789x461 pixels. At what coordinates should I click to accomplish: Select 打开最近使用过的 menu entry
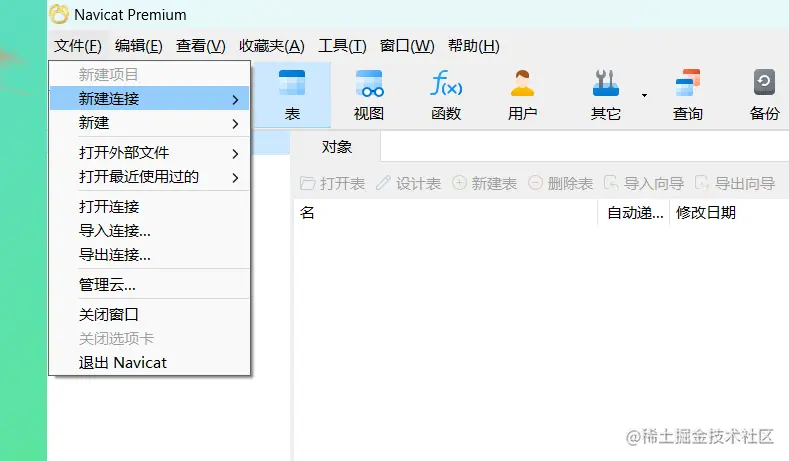click(150, 177)
